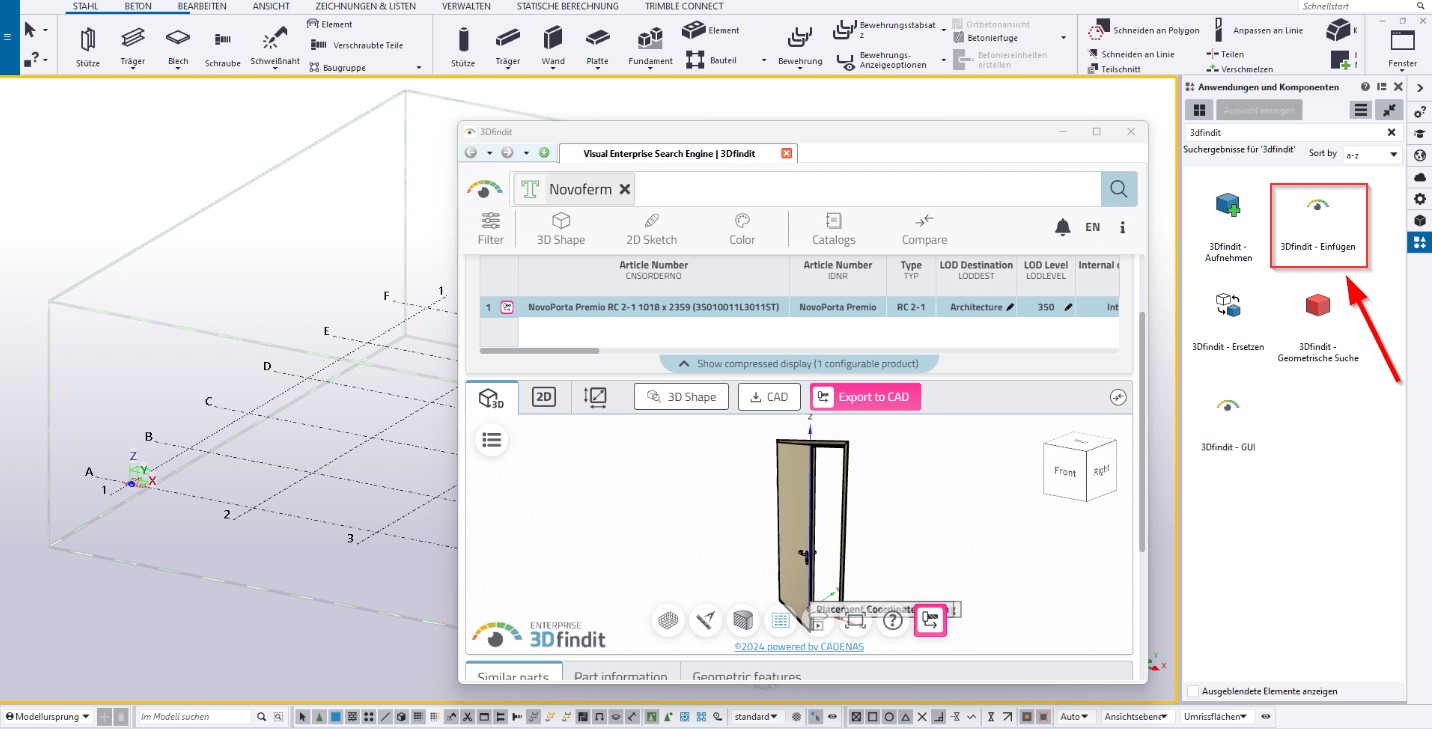This screenshot has width=1432, height=729.
Task: Start a 3D Shape search
Action: click(x=561, y=229)
